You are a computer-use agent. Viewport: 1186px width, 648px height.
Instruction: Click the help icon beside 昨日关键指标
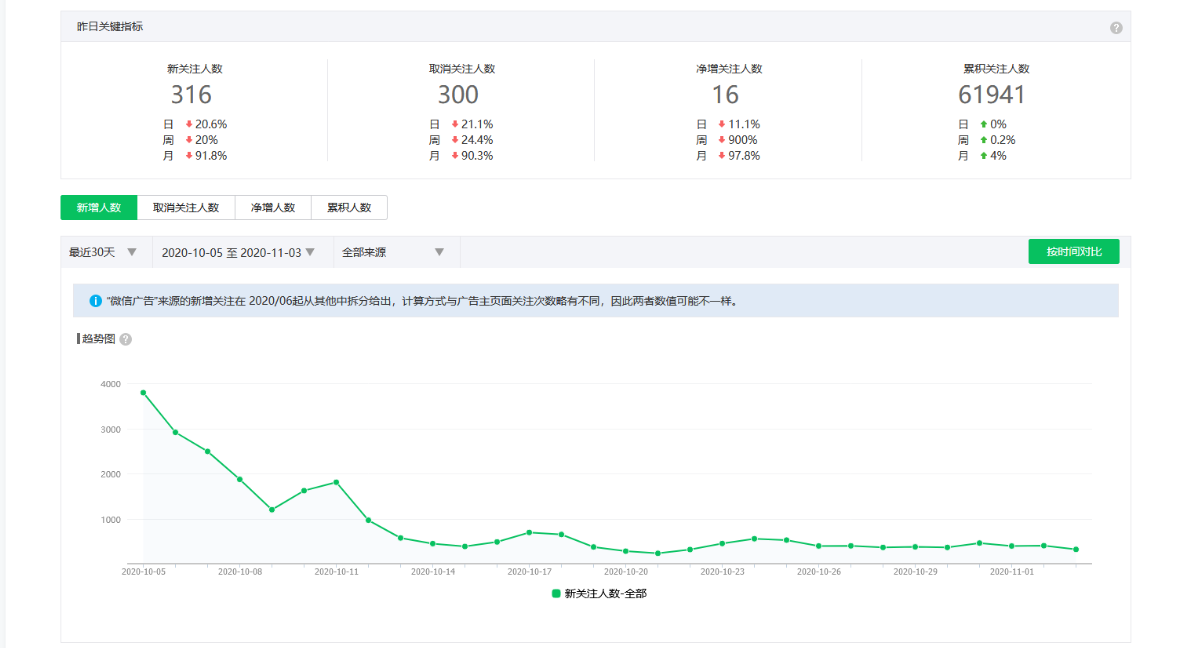tap(1116, 28)
